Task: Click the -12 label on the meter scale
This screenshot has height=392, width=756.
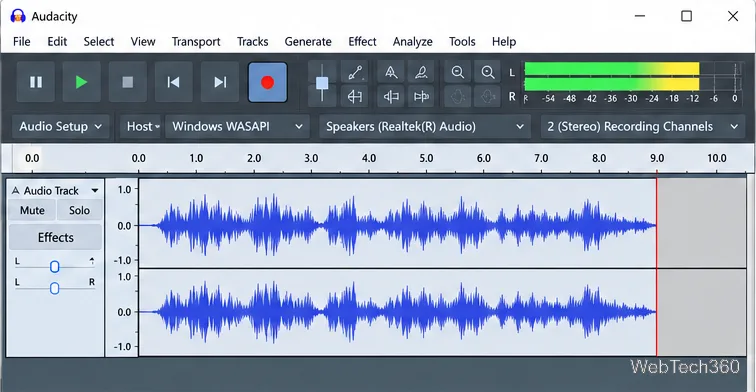Action: tap(693, 98)
